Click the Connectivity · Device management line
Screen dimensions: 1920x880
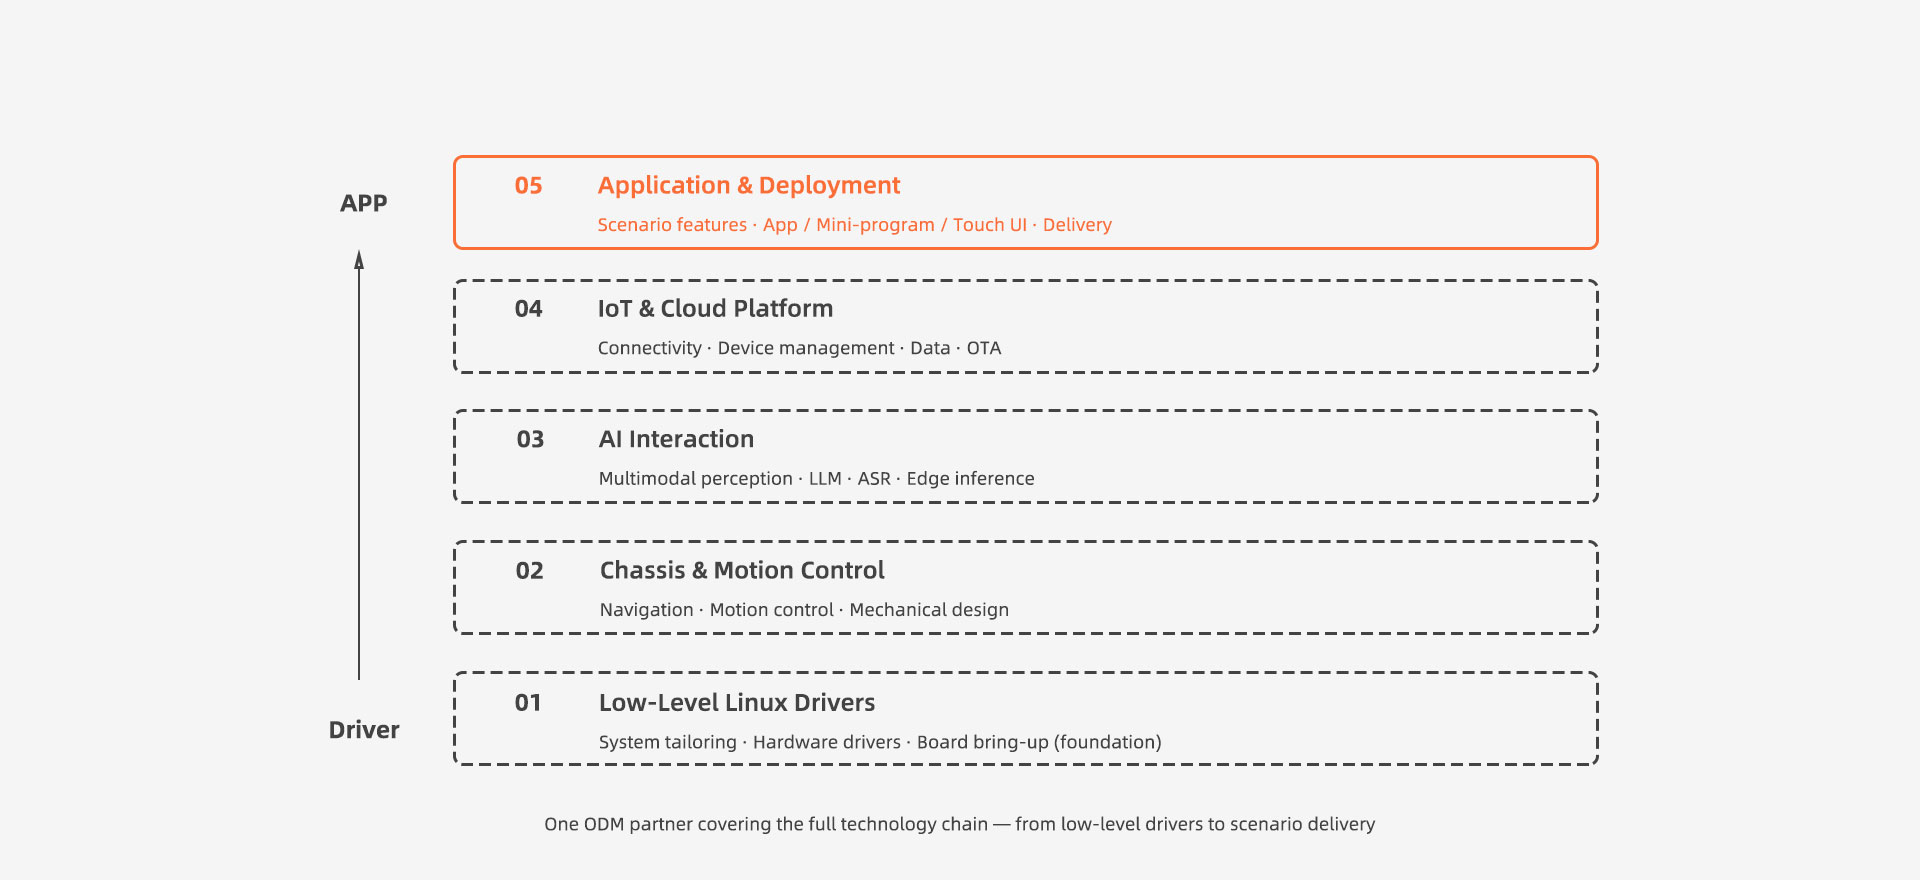point(799,348)
